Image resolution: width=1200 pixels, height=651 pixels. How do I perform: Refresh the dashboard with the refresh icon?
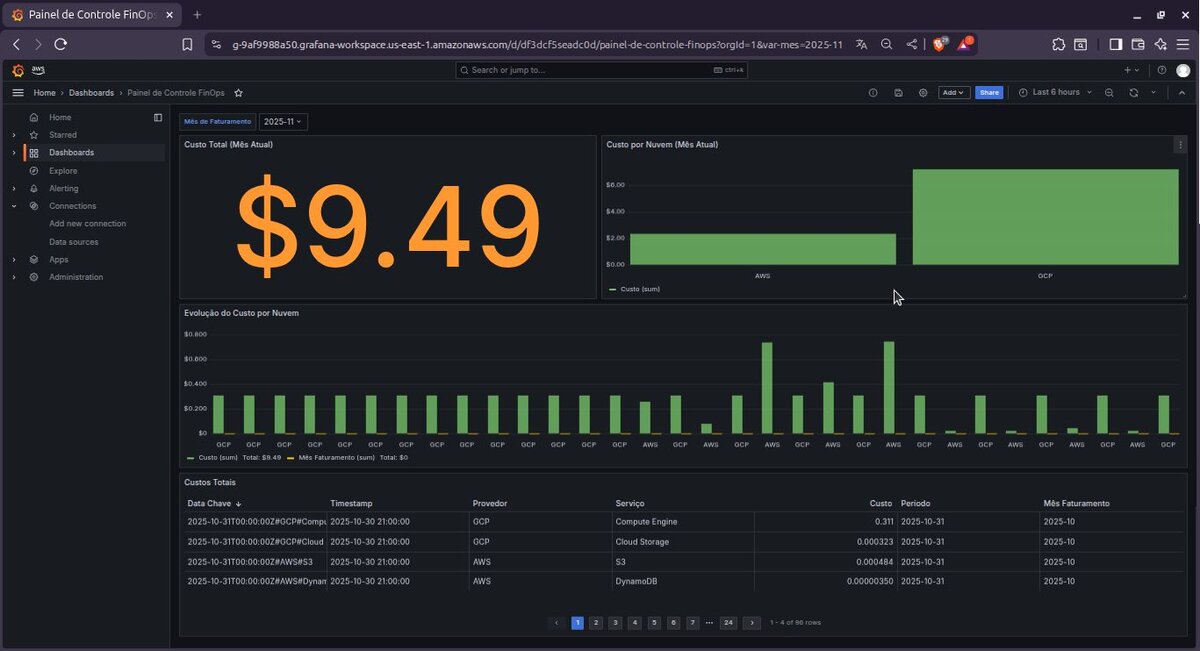coord(1133,92)
